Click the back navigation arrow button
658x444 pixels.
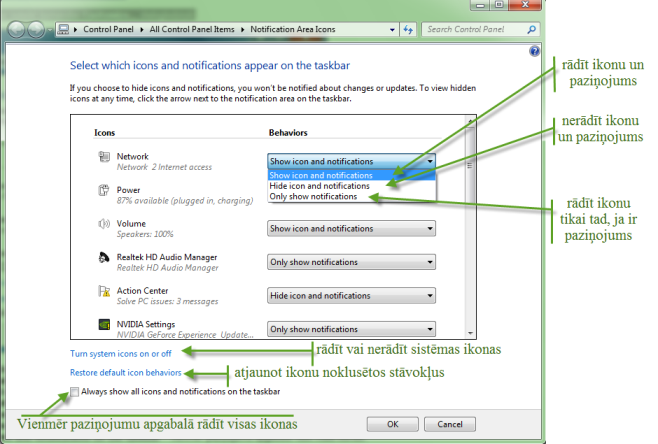[x=14, y=29]
